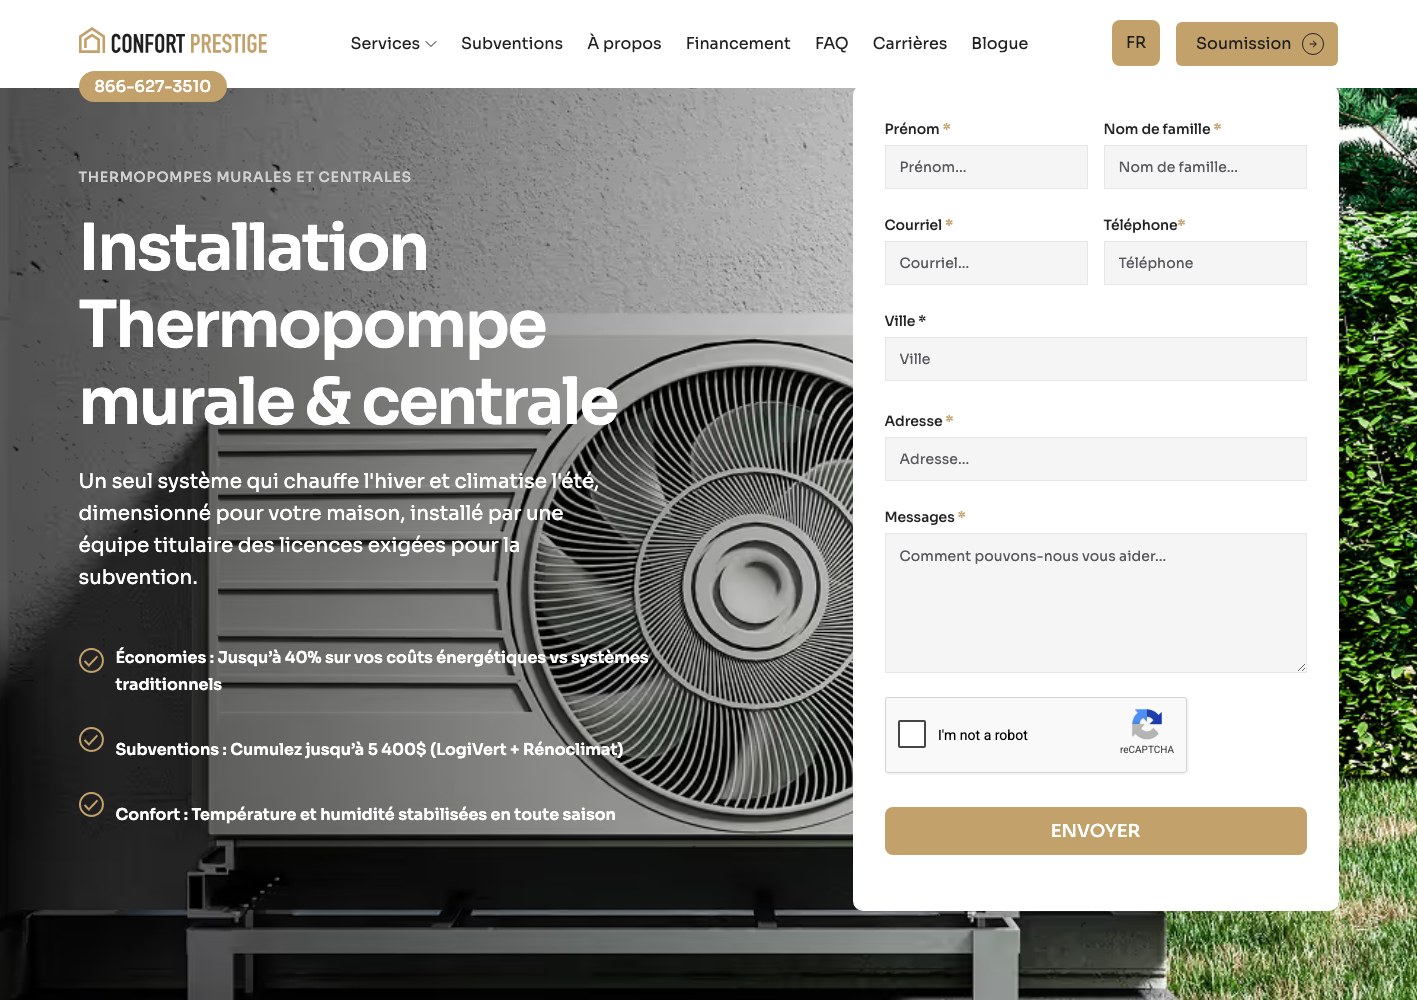Screen dimensions: 1417x1000
Task: Focus the Nom de famille field
Action: (x=1205, y=167)
